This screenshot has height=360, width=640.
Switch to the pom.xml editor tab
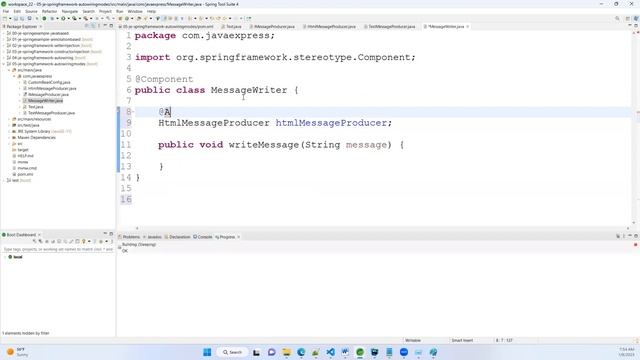point(167,27)
